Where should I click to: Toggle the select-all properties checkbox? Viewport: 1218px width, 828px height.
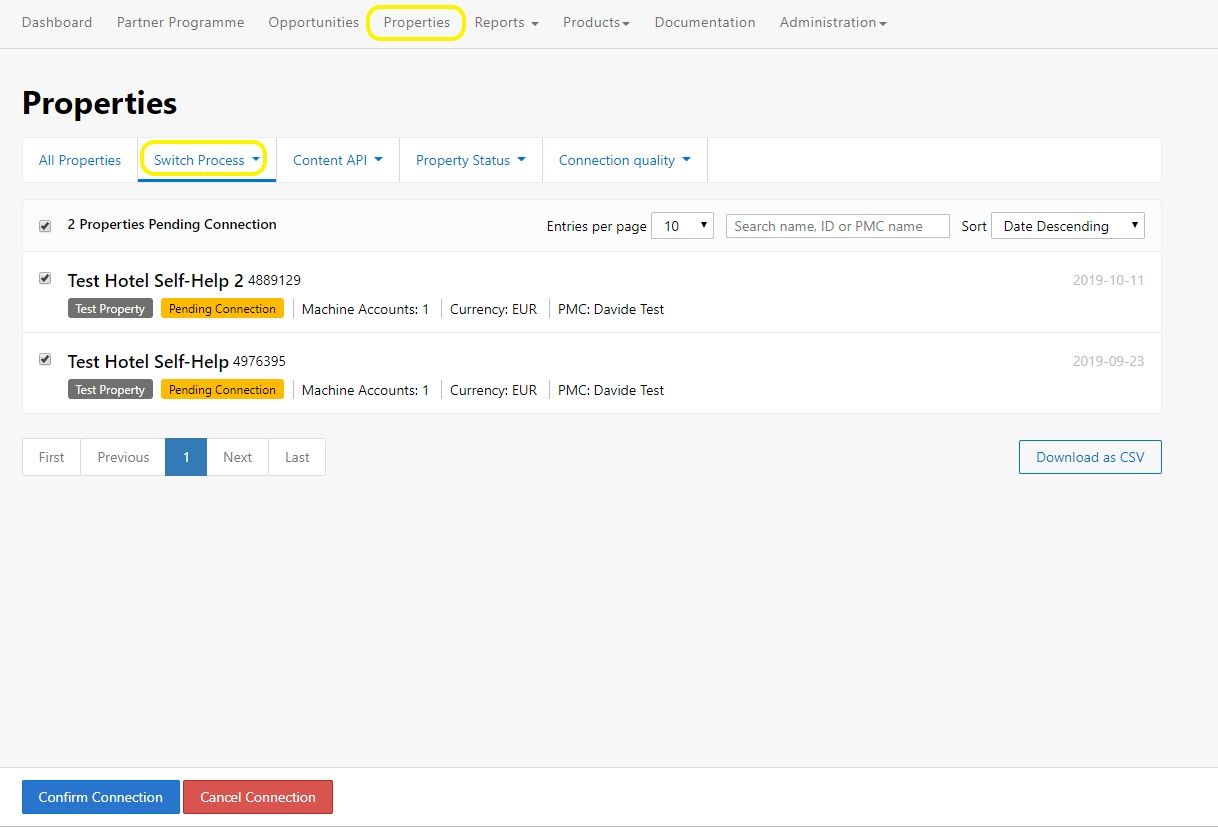pyautogui.click(x=45, y=226)
